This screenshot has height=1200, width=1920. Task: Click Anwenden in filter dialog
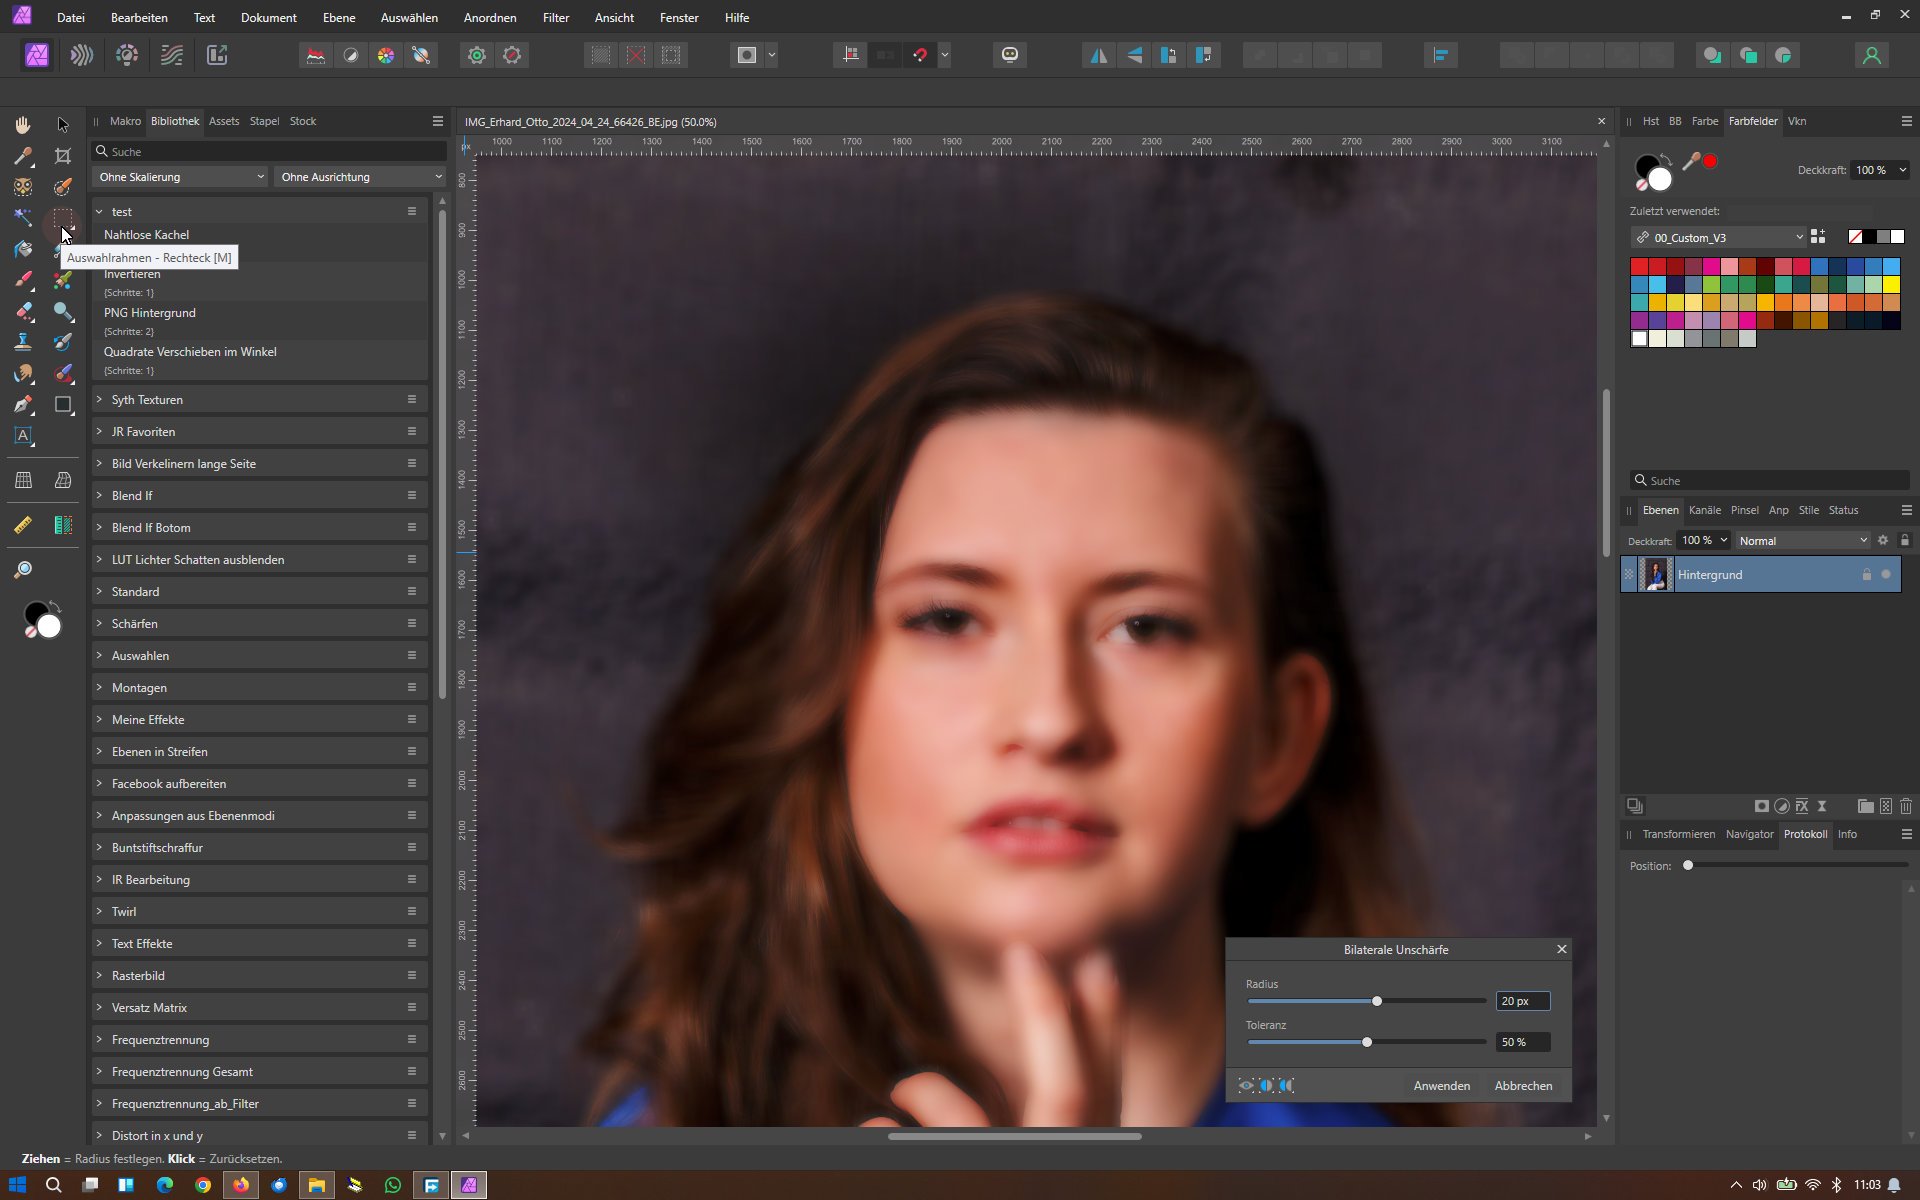coord(1441,1086)
